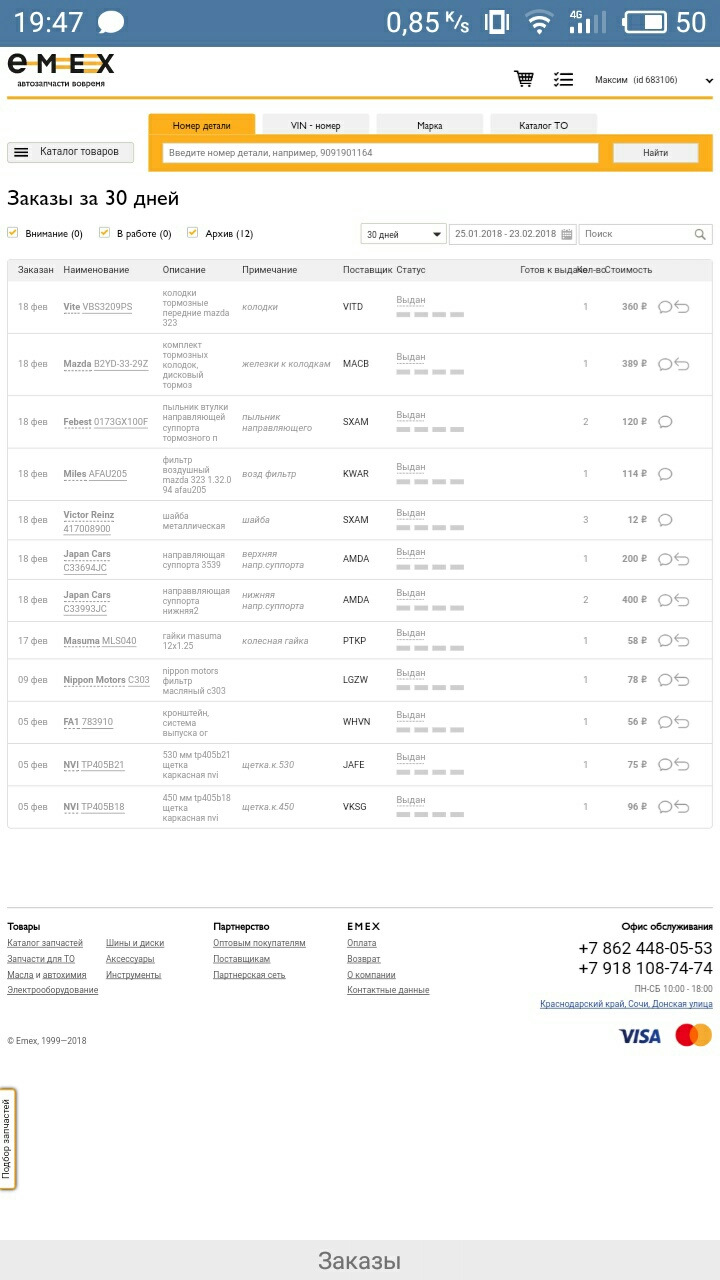Click the calendar icon in date range
This screenshot has height=1280, width=720.
click(567, 234)
